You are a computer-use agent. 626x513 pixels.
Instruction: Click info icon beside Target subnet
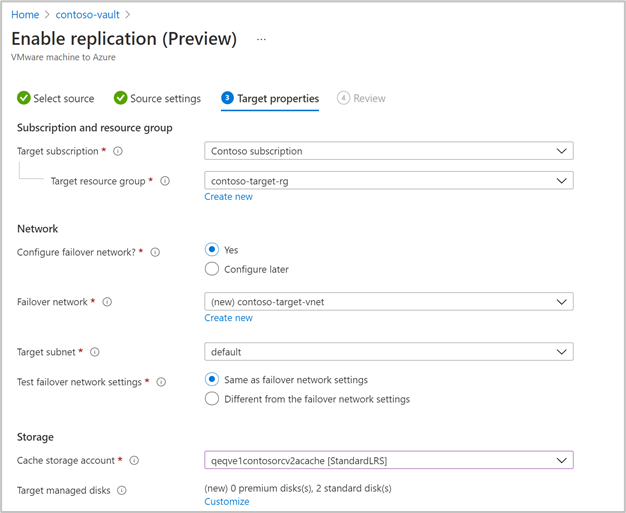[95, 352]
